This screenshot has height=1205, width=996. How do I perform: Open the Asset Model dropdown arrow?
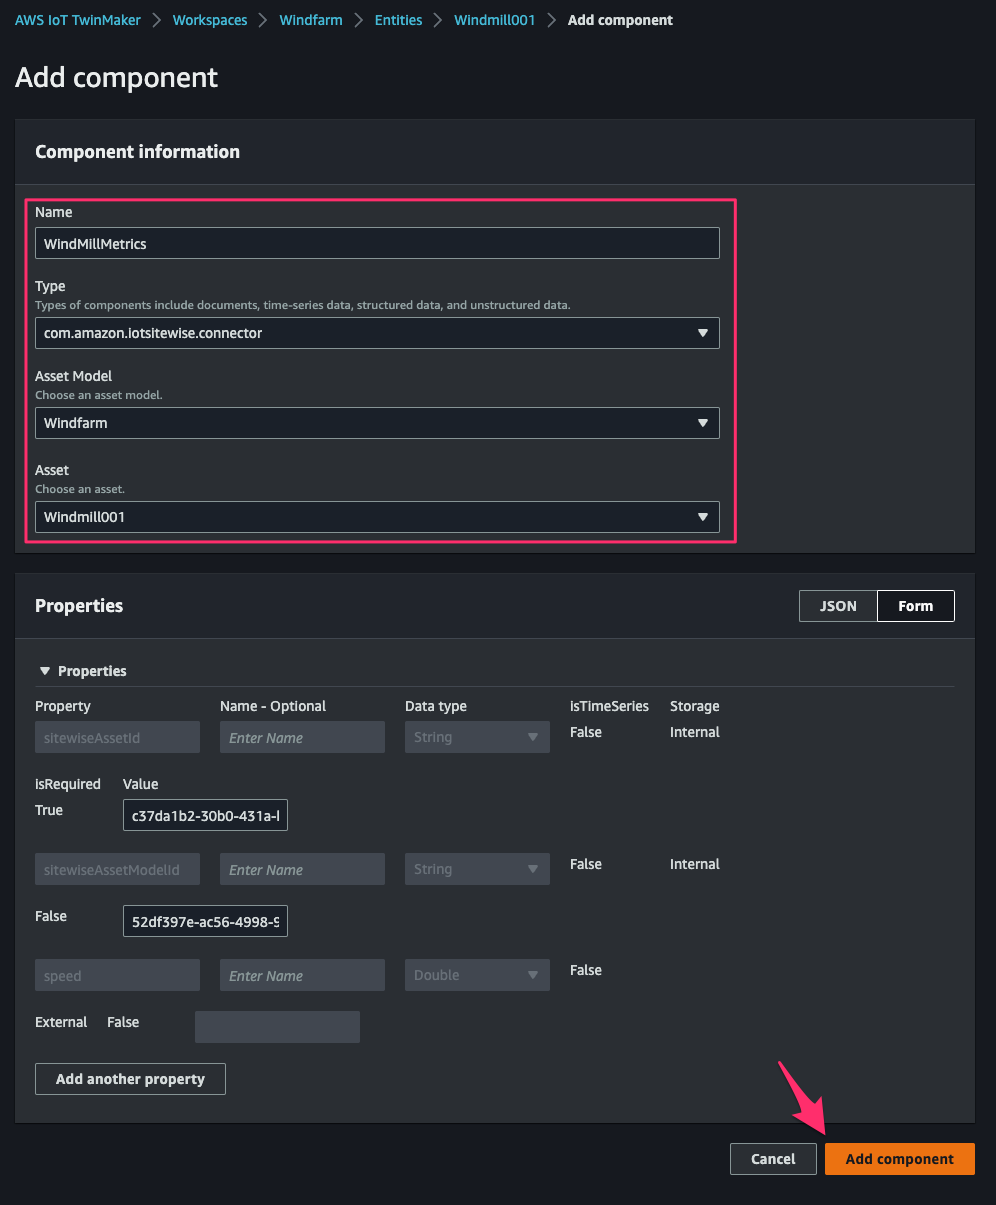tap(702, 423)
